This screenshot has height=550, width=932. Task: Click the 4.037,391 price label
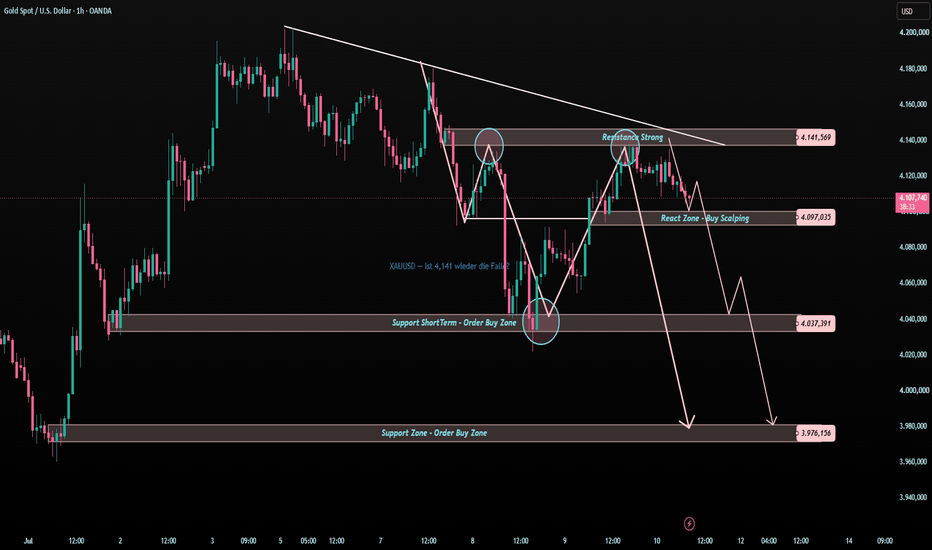pos(816,323)
